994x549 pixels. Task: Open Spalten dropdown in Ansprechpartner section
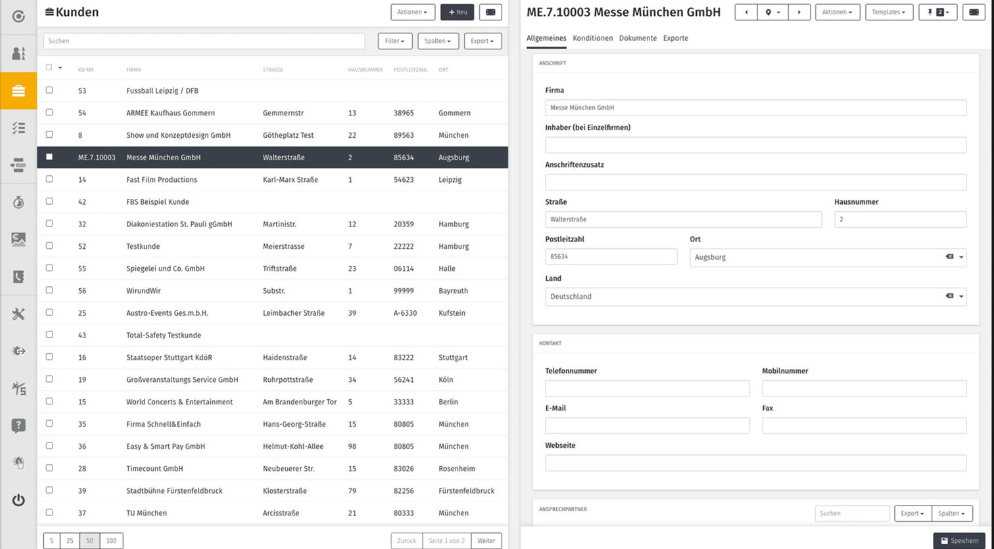pos(952,513)
